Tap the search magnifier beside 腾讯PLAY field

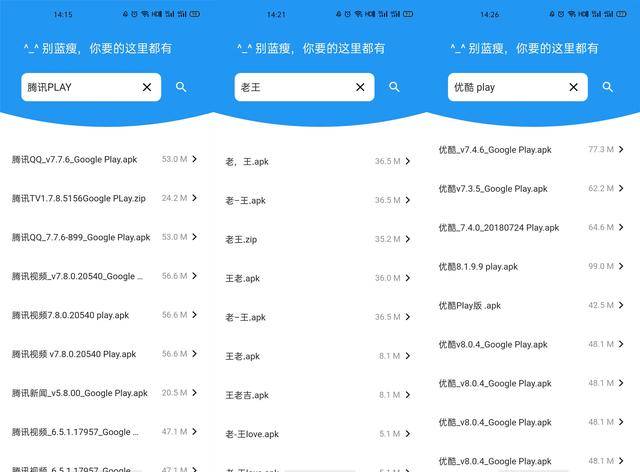181,87
